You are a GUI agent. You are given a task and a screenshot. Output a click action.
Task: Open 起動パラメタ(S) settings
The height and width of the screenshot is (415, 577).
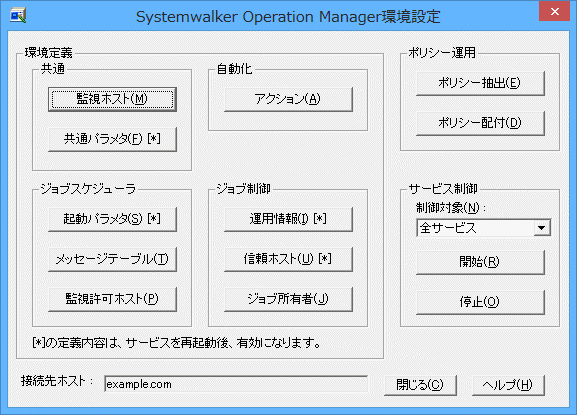[x=112, y=219]
